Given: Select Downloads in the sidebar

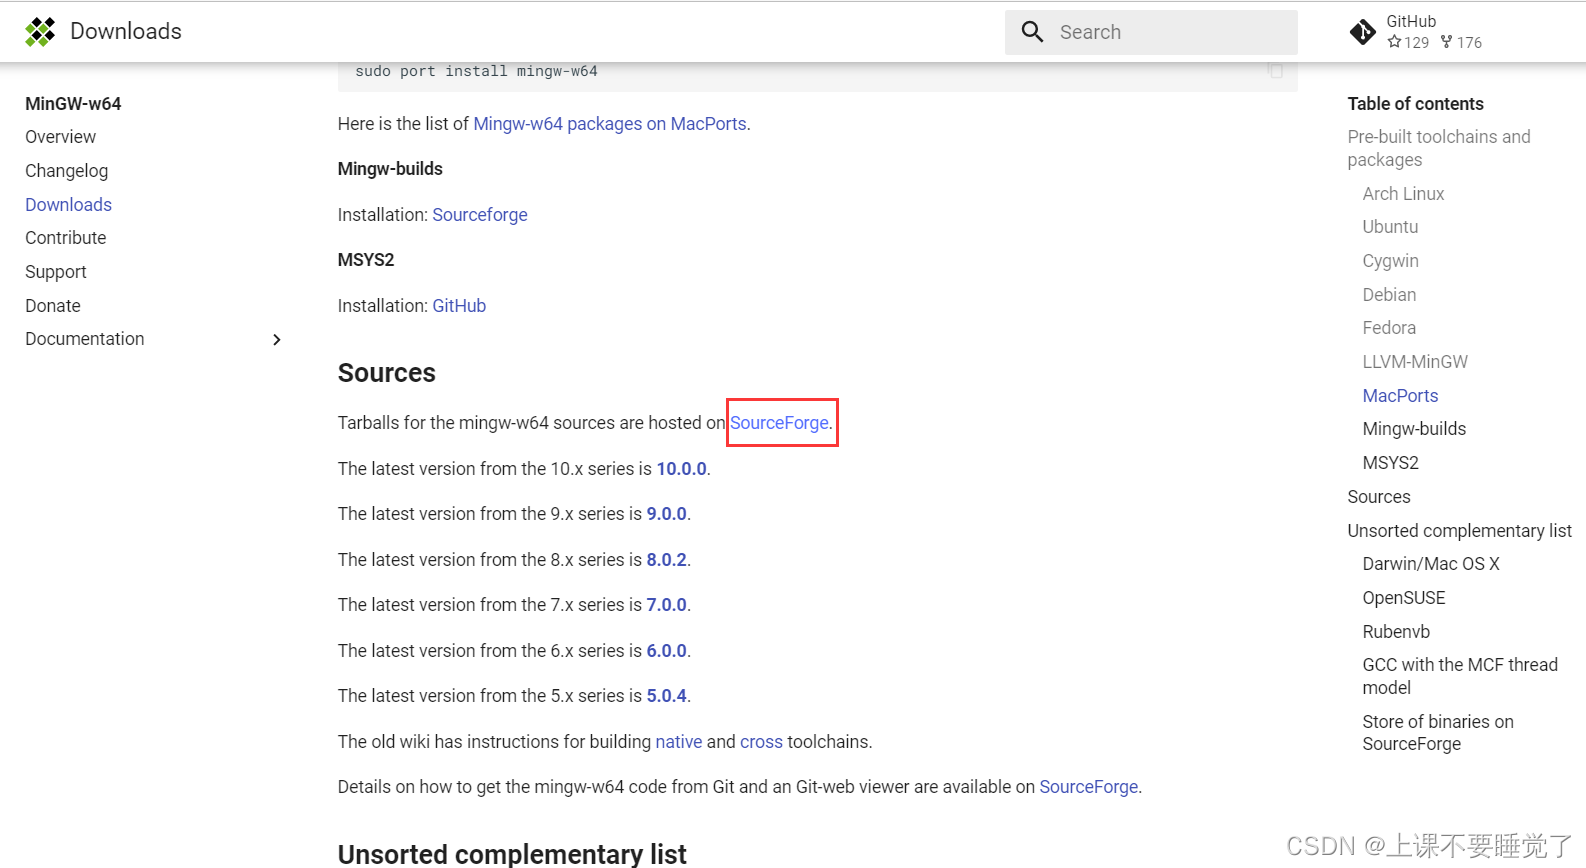Looking at the screenshot, I should [x=68, y=205].
